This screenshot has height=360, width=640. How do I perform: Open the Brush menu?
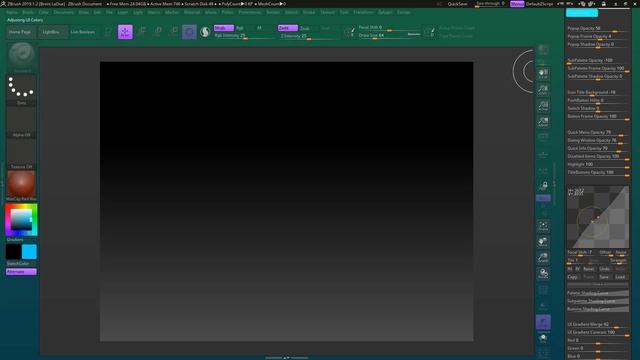tap(28, 12)
